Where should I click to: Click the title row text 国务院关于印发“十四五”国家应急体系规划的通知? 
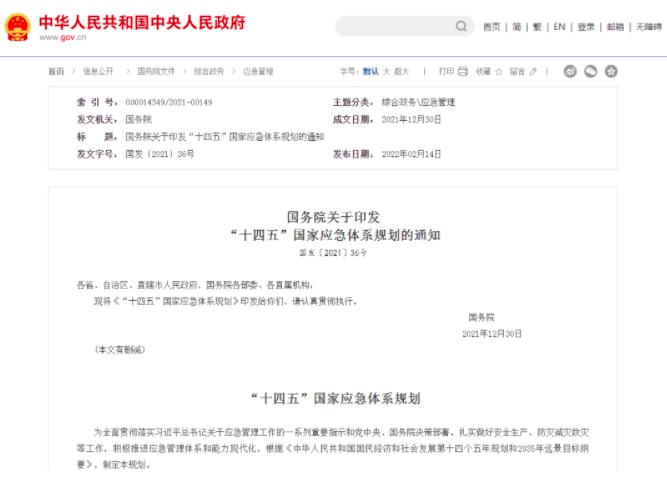225,137
